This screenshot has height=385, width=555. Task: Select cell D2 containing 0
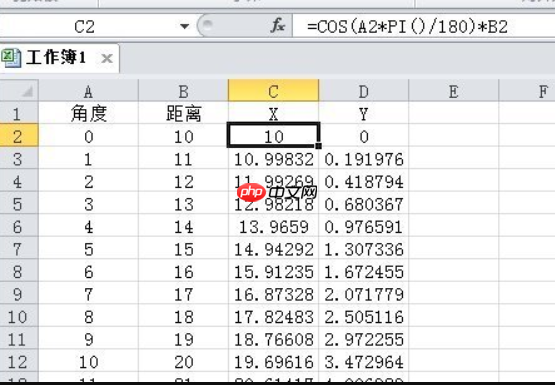click(x=364, y=136)
